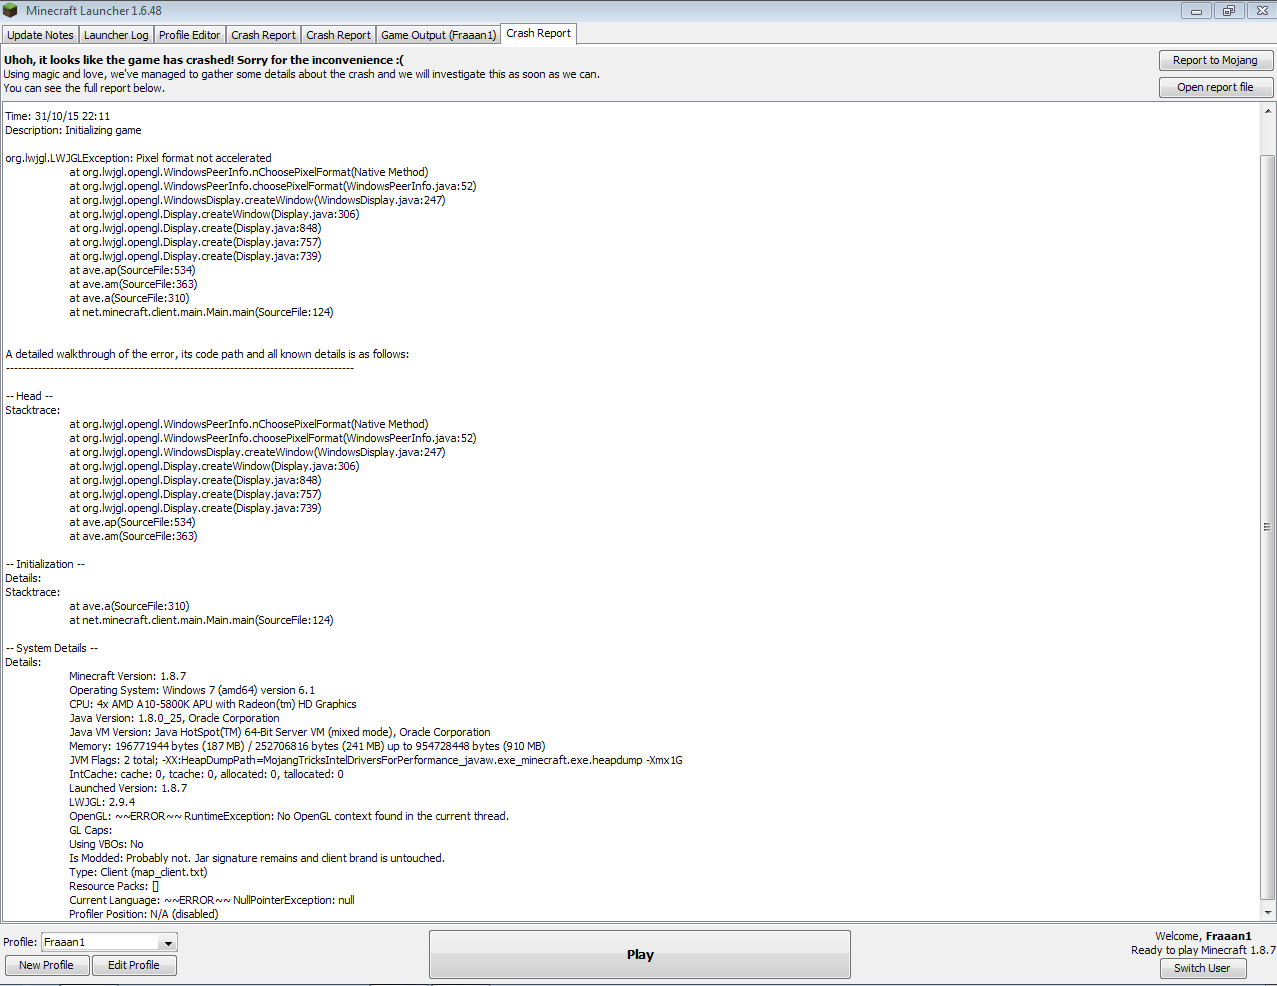Click the Minecraft launcher title bar icon
The width and height of the screenshot is (1277, 986).
[x=11, y=10]
